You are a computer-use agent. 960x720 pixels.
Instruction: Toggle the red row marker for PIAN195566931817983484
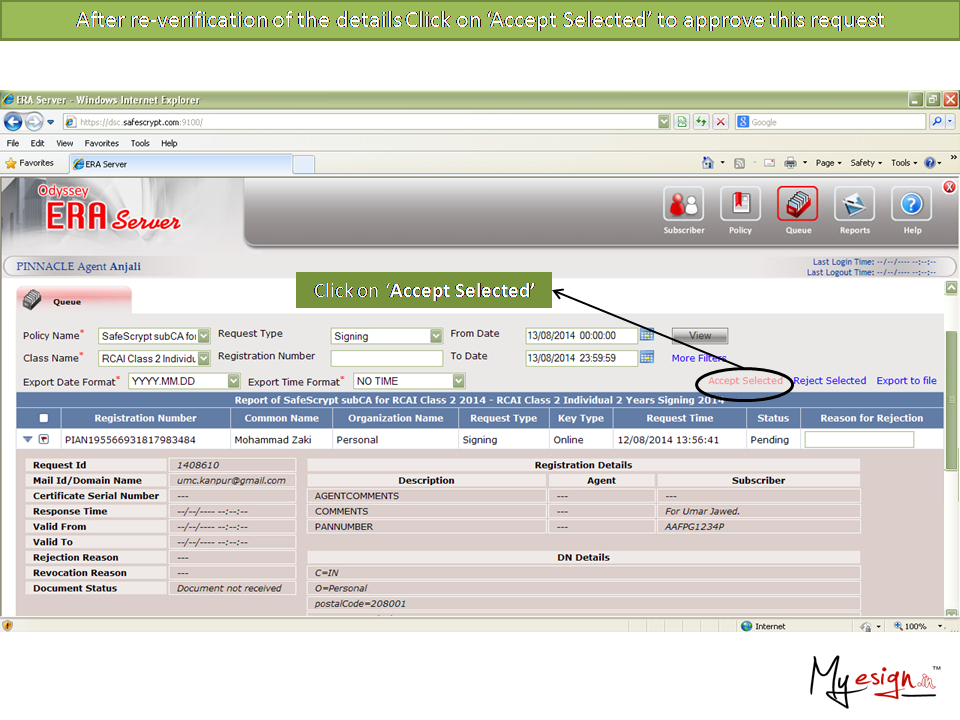tap(43, 439)
